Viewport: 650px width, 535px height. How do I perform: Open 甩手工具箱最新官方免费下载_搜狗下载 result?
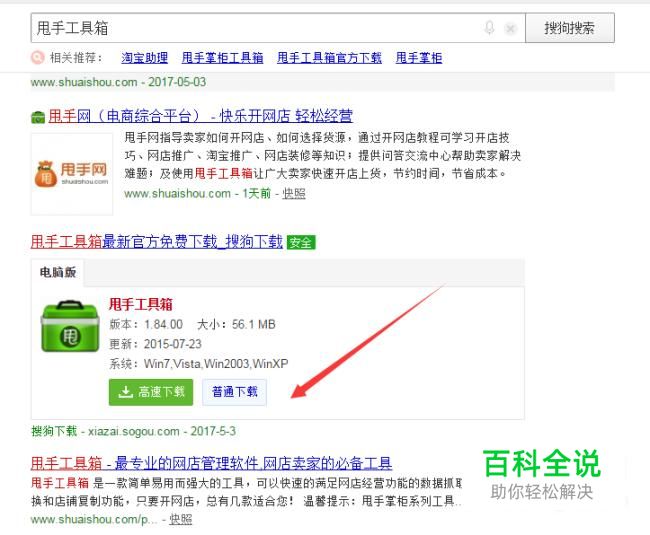157,242
